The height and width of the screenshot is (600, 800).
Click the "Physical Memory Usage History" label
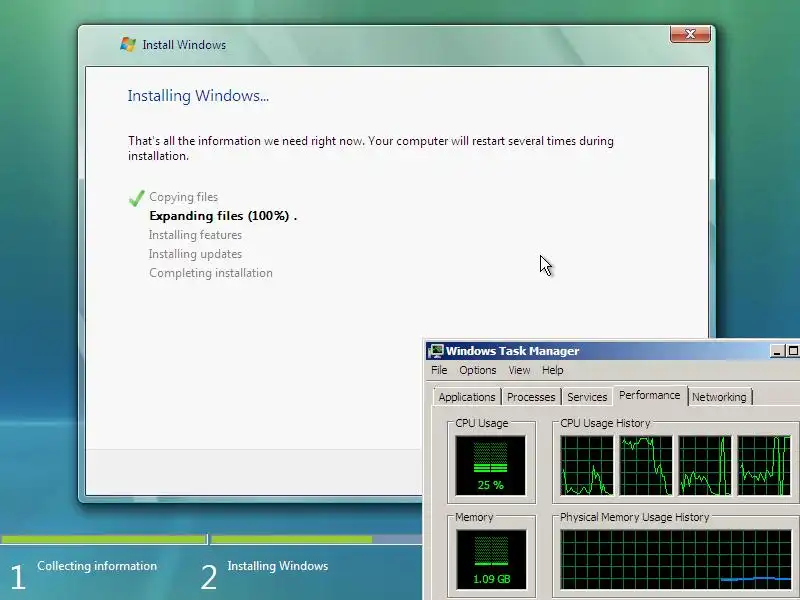coord(635,517)
